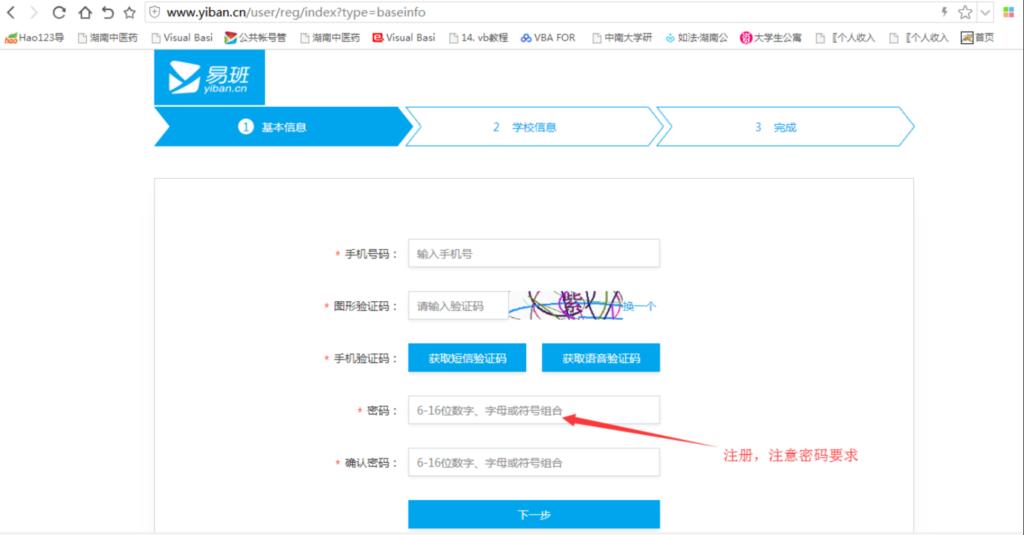Expand the dropdown arrow beside the favorite star

click(x=986, y=12)
